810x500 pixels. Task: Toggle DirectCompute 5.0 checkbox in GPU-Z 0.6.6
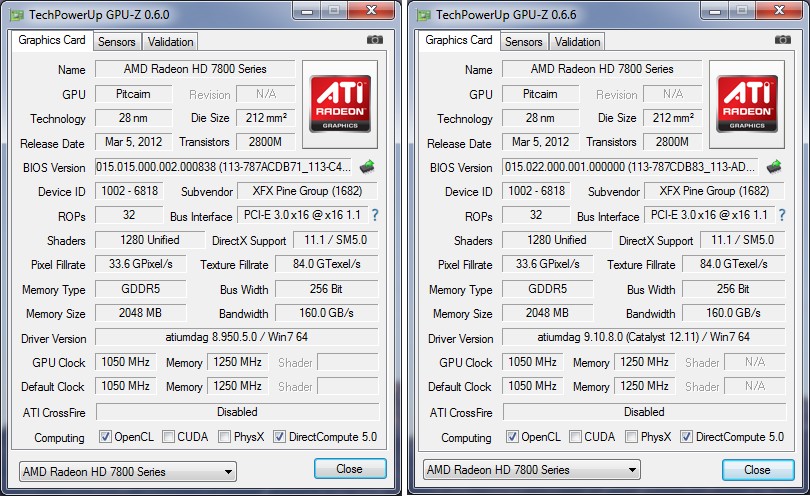(686, 436)
